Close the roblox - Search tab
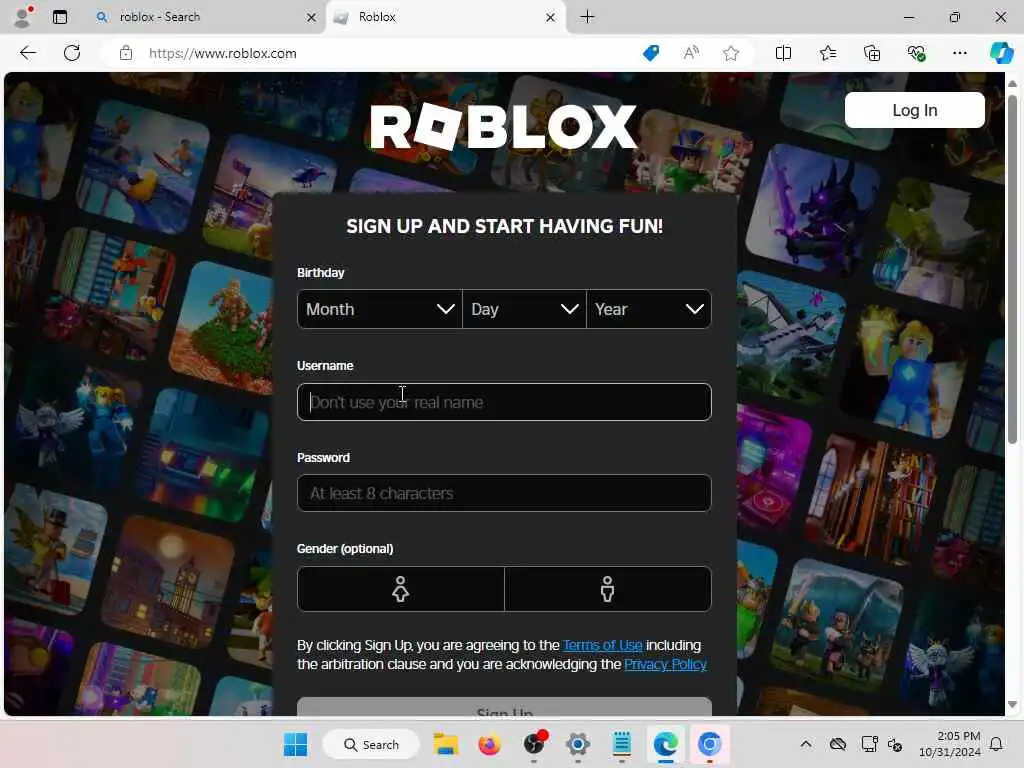1024x768 pixels. pos(312,18)
